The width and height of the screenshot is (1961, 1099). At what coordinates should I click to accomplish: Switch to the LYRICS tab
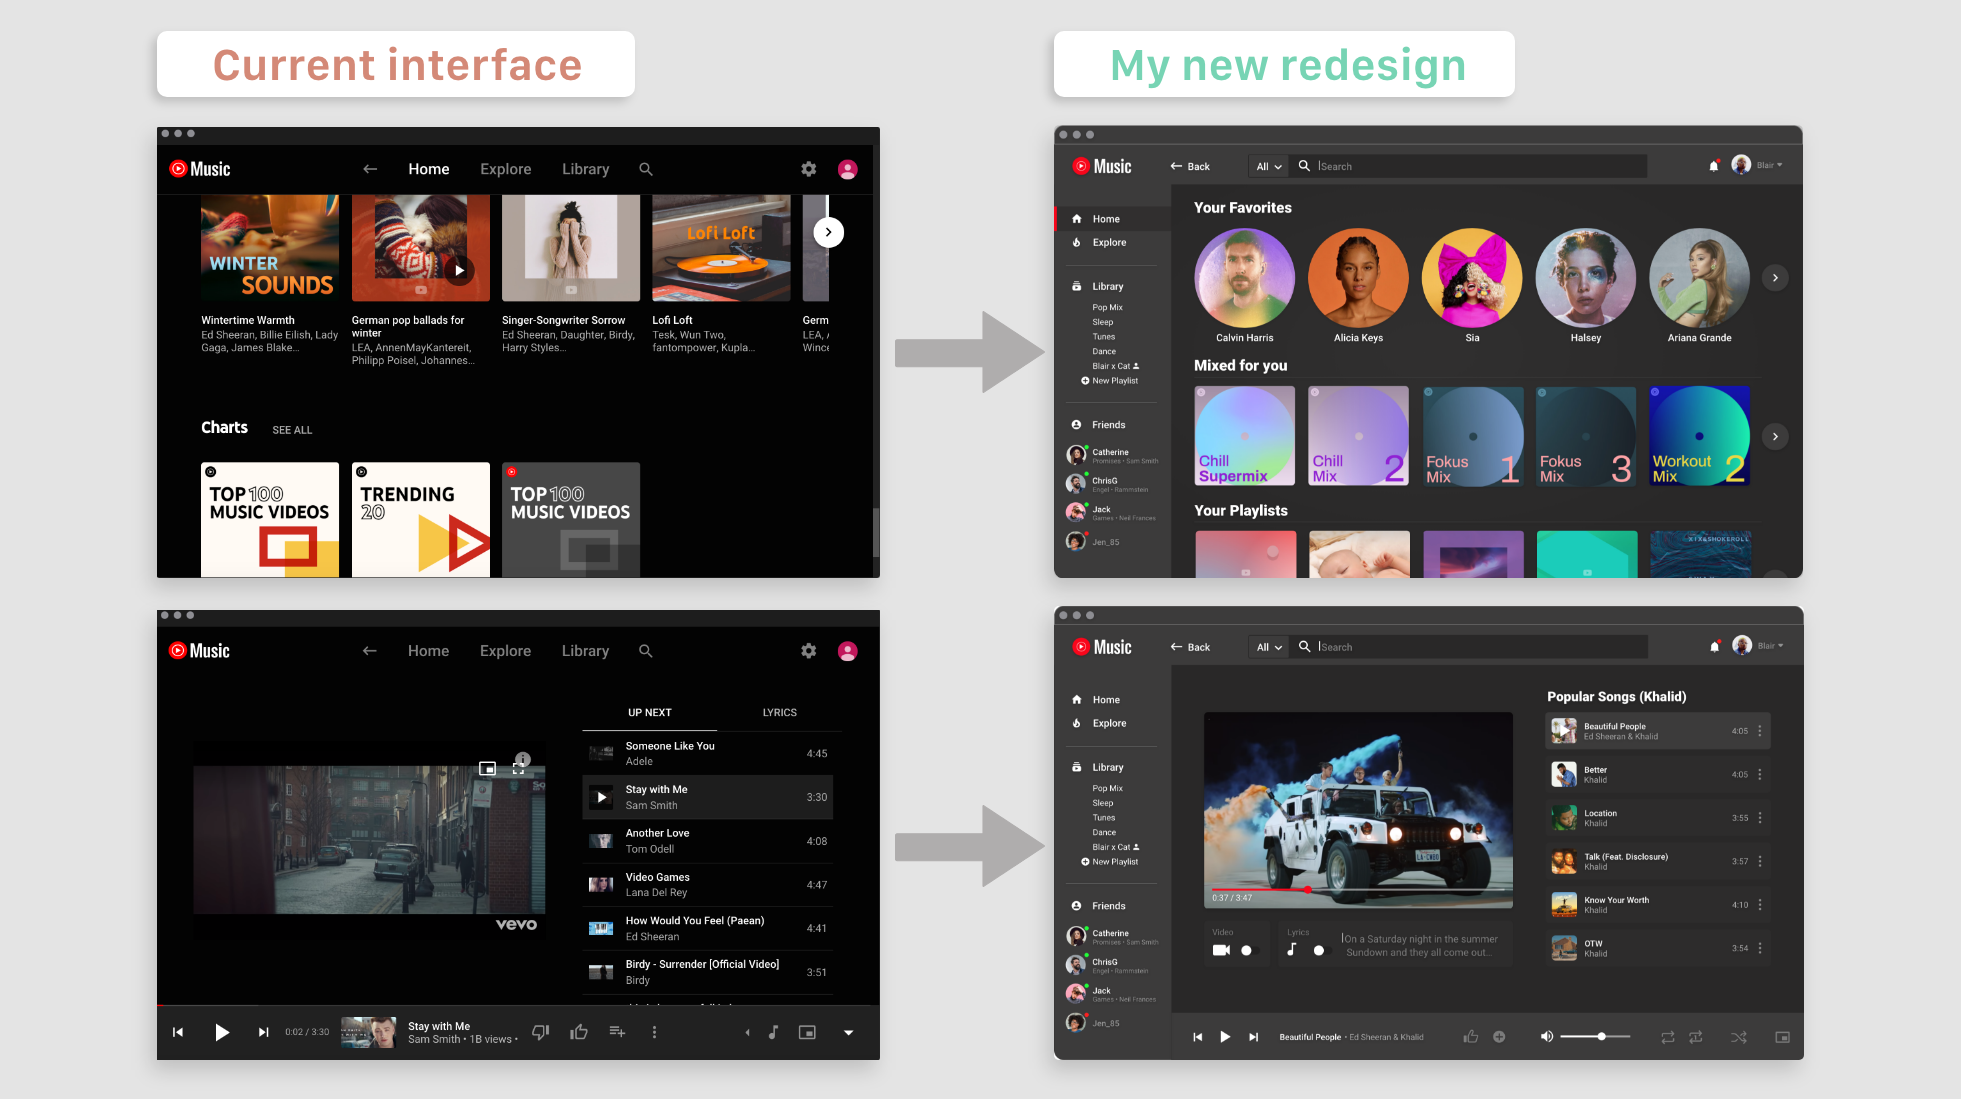(779, 713)
